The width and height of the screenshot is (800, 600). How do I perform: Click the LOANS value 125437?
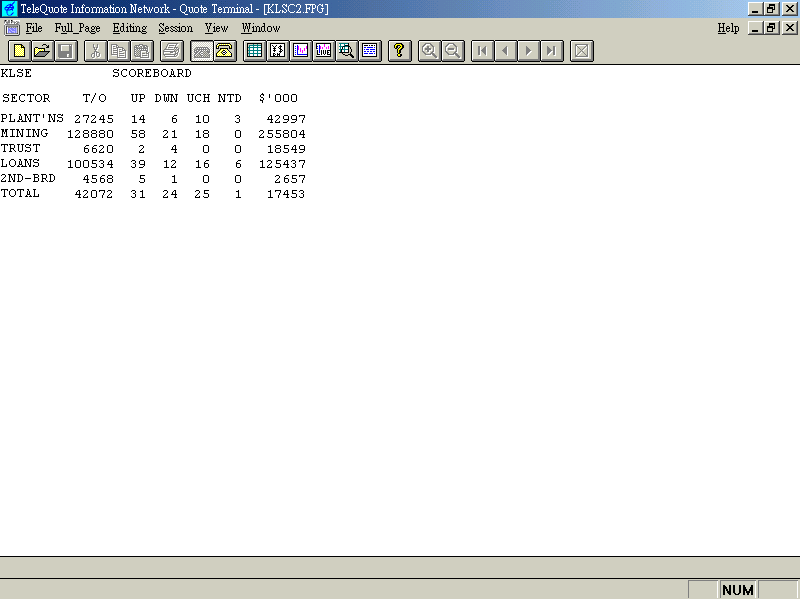point(282,164)
